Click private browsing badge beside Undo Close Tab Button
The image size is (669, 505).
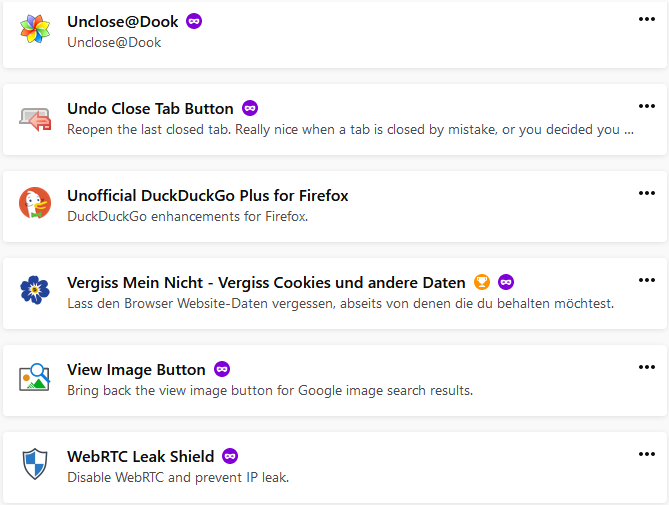pyautogui.click(x=250, y=108)
